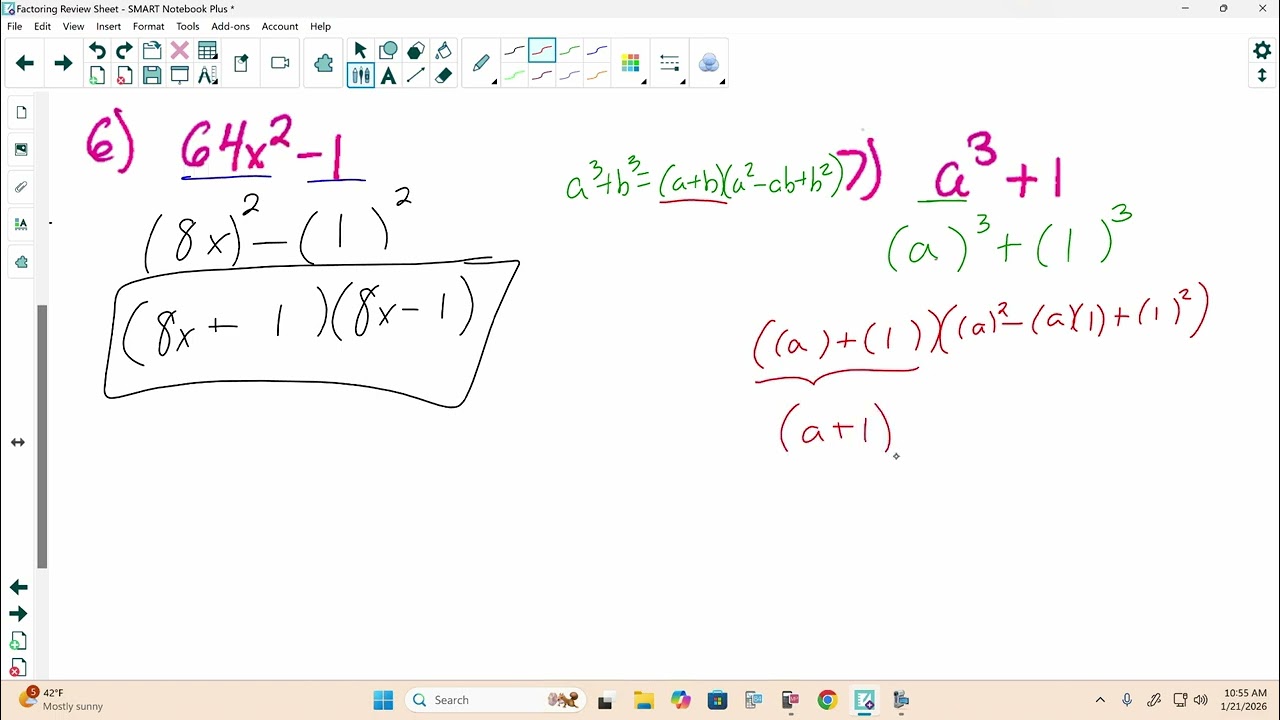This screenshot has width=1280, height=720.
Task: Select the Shapes tool
Action: pos(389,50)
